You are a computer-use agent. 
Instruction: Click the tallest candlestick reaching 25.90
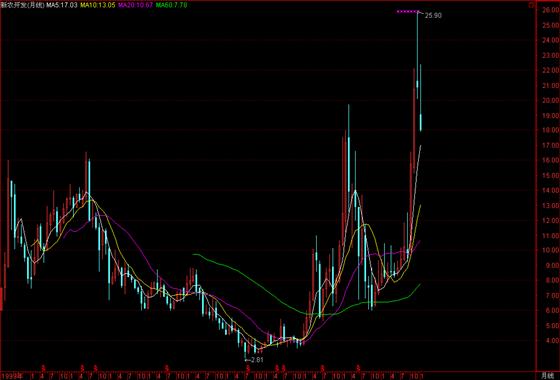[x=417, y=55]
